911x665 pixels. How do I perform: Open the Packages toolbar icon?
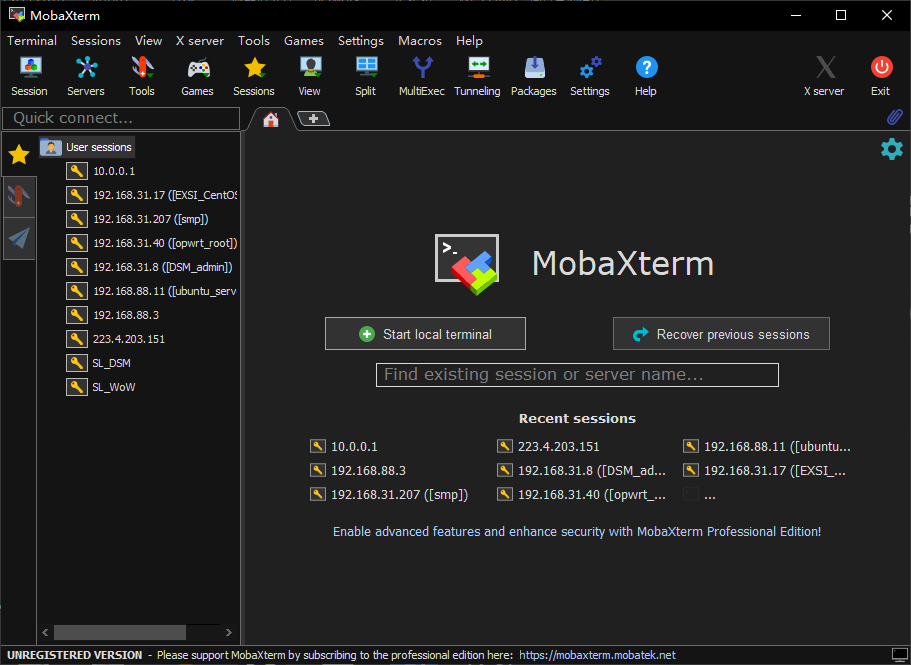pos(533,76)
